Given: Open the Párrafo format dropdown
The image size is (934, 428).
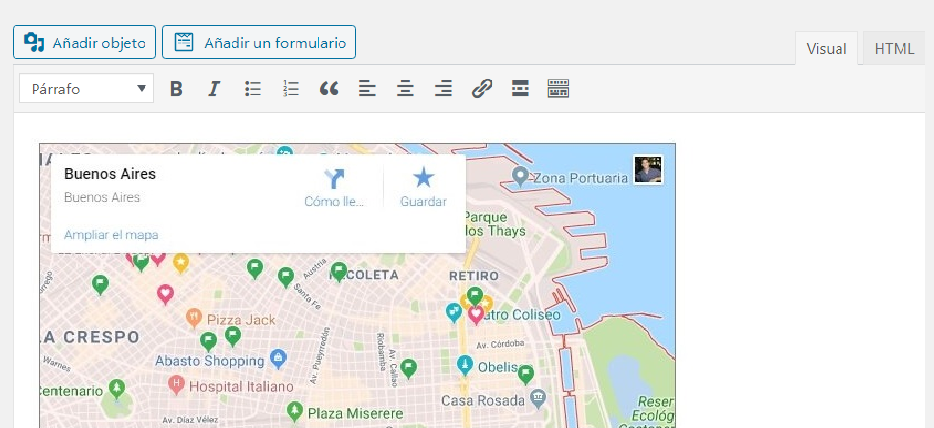Looking at the screenshot, I should click(x=86, y=89).
